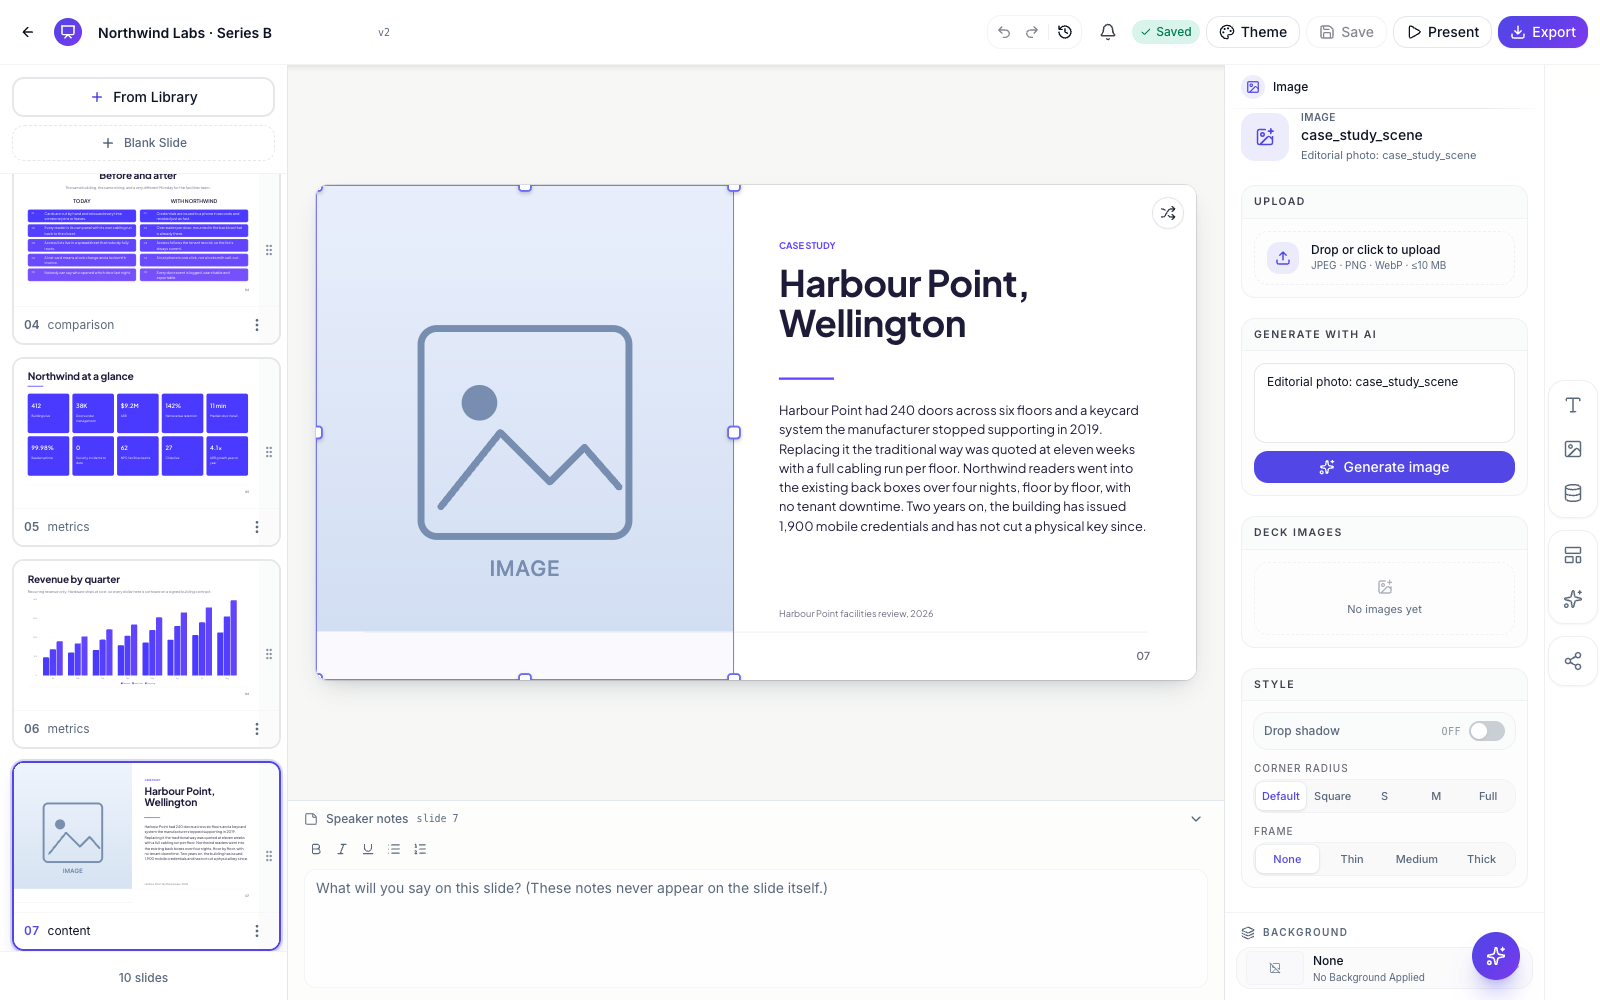Select the Image tool in right rail
The height and width of the screenshot is (1000, 1600).
1573,449
